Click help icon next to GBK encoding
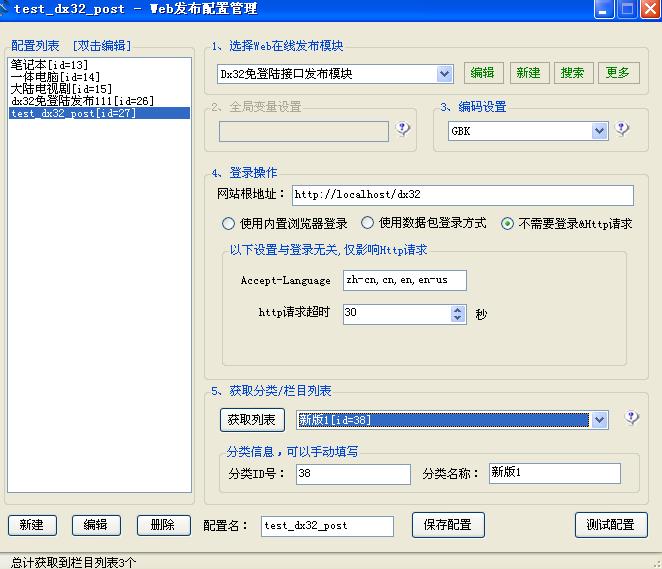Screen dimensions: 662x569 (x=622, y=130)
